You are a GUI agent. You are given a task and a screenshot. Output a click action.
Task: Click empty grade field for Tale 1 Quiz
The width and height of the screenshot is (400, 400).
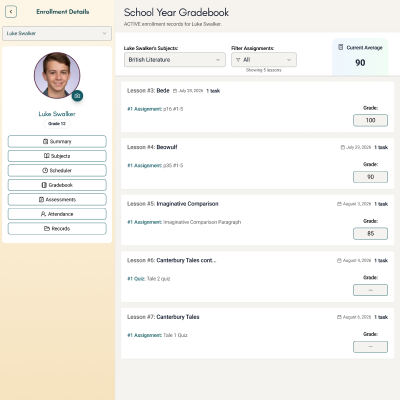tap(370, 347)
